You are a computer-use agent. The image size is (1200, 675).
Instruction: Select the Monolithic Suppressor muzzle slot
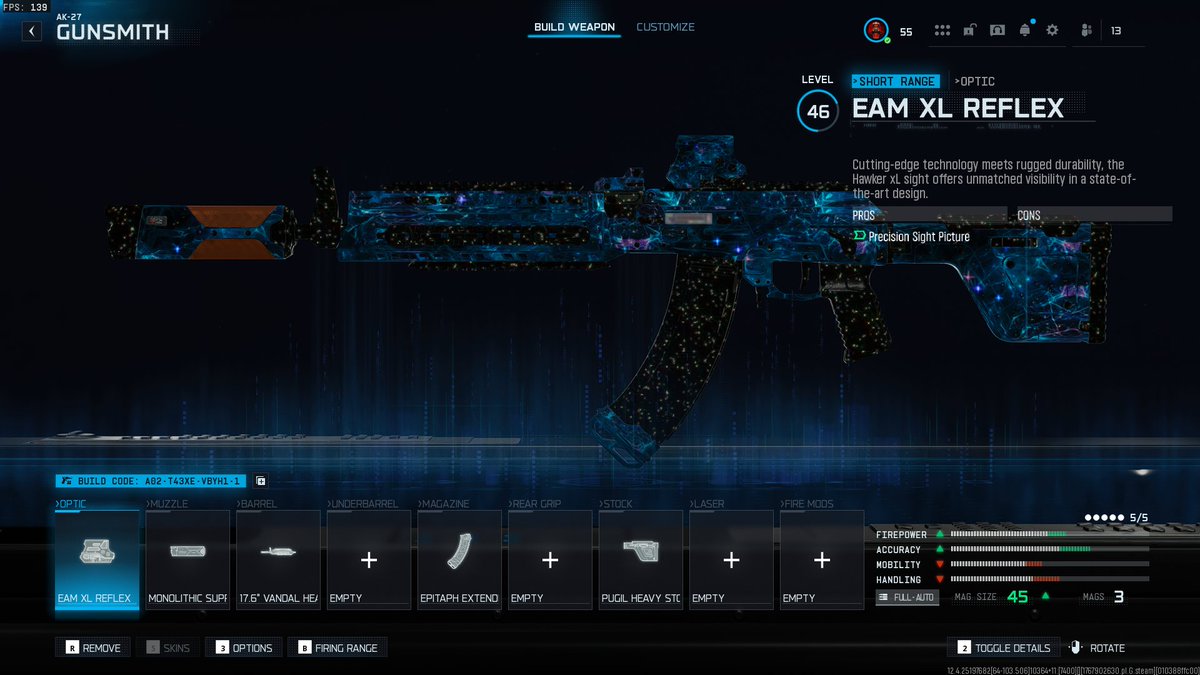pyautogui.click(x=188, y=559)
